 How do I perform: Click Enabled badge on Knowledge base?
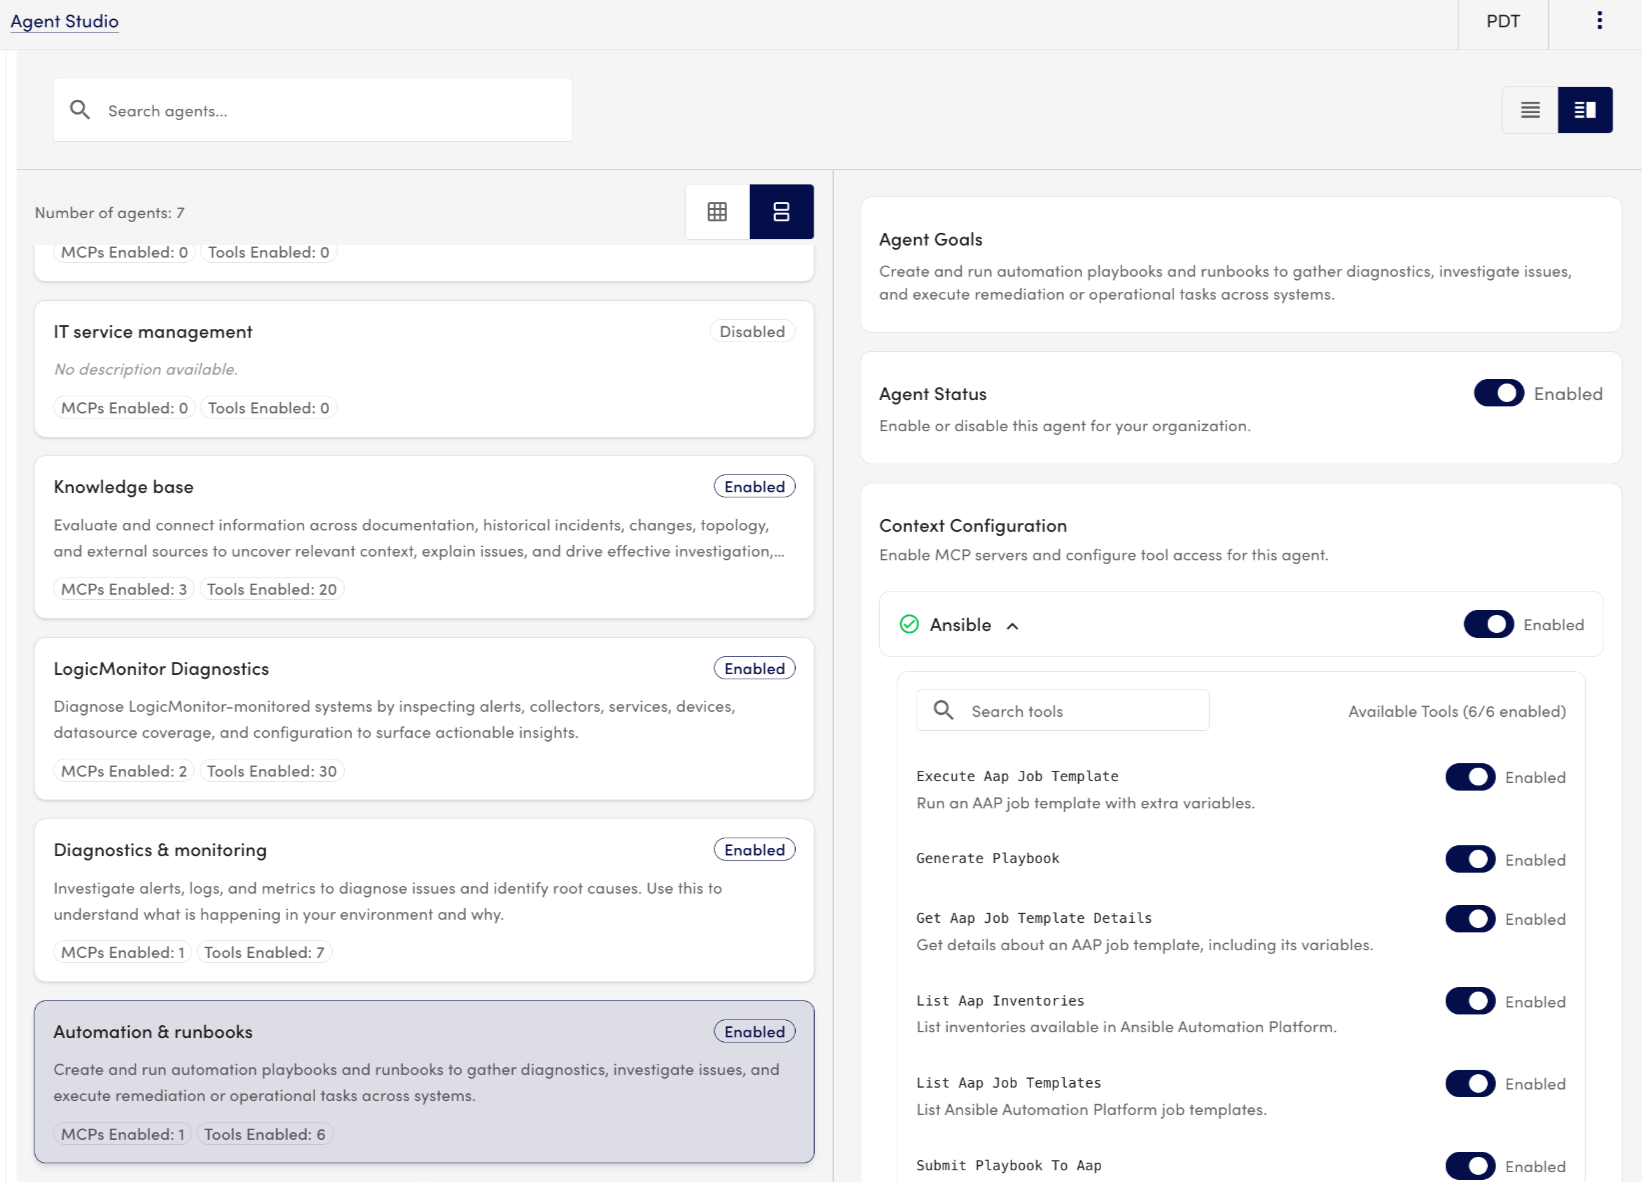755,487
